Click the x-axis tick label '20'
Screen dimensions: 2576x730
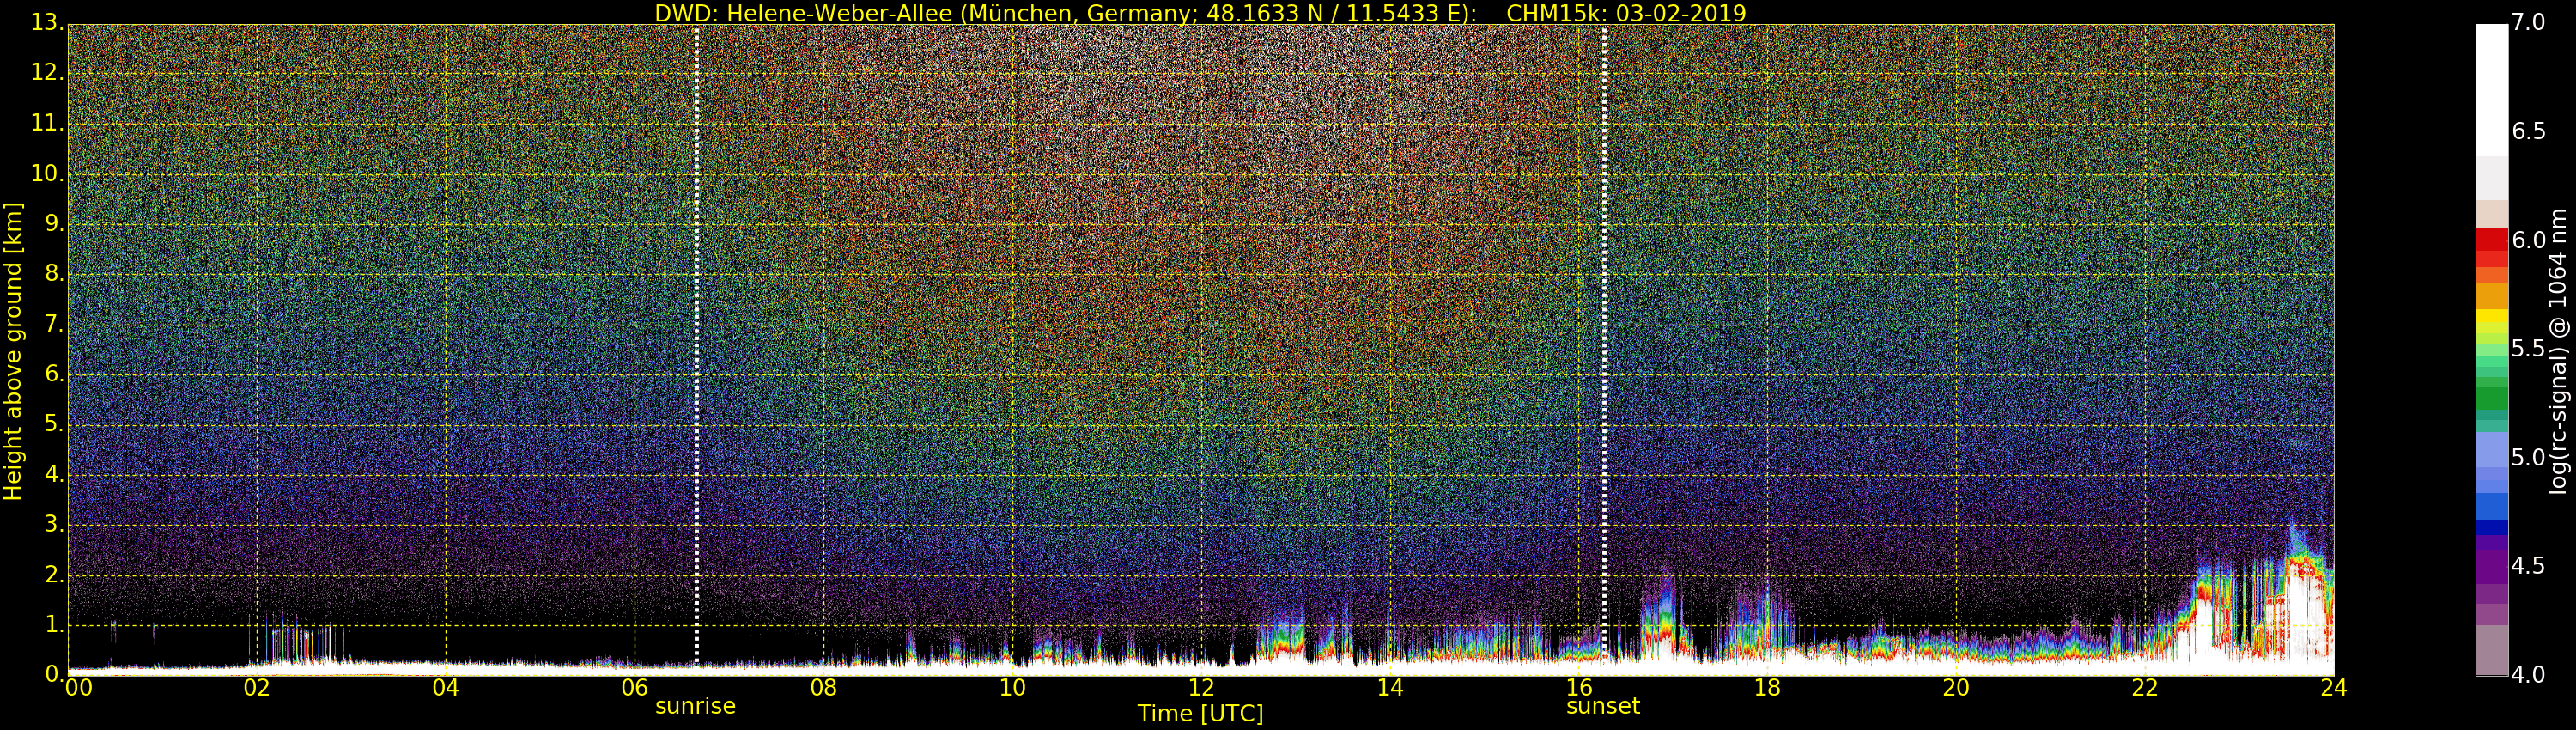(1956, 687)
